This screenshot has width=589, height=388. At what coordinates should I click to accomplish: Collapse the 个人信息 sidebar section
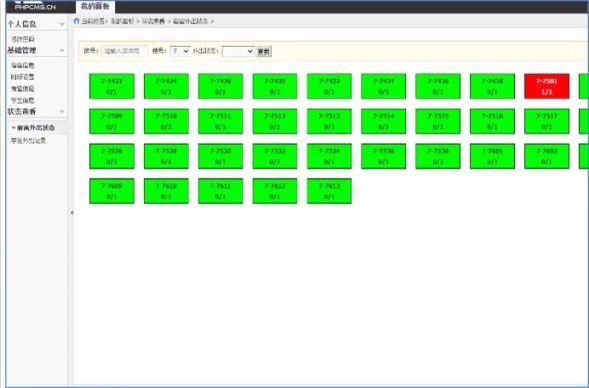[x=62, y=24]
